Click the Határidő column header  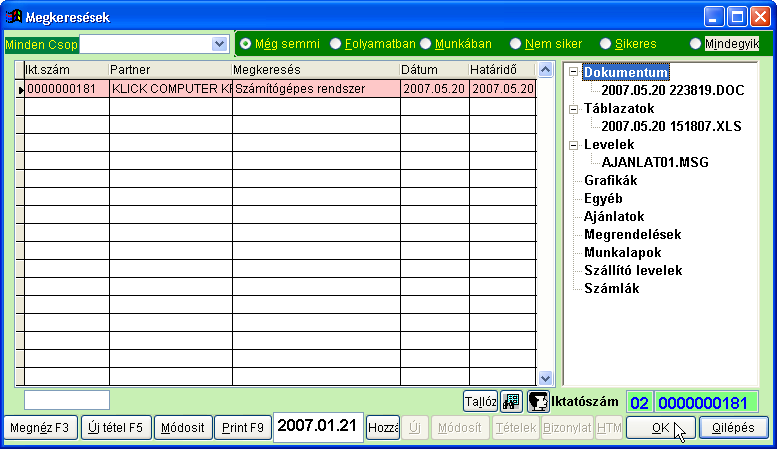pyautogui.click(x=502, y=70)
